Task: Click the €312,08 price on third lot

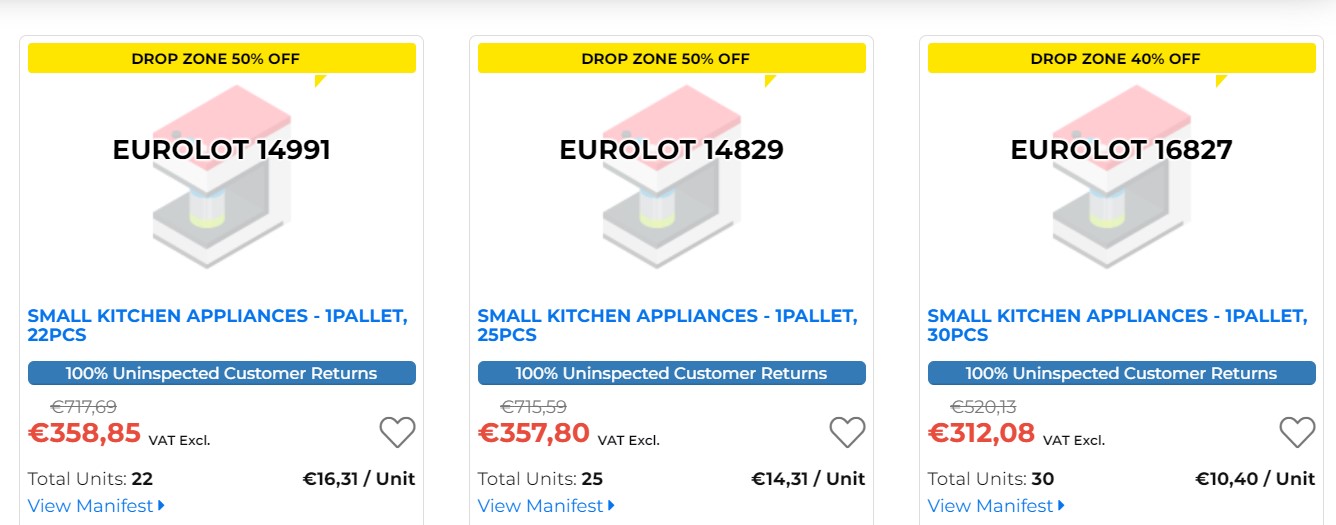Action: click(981, 433)
